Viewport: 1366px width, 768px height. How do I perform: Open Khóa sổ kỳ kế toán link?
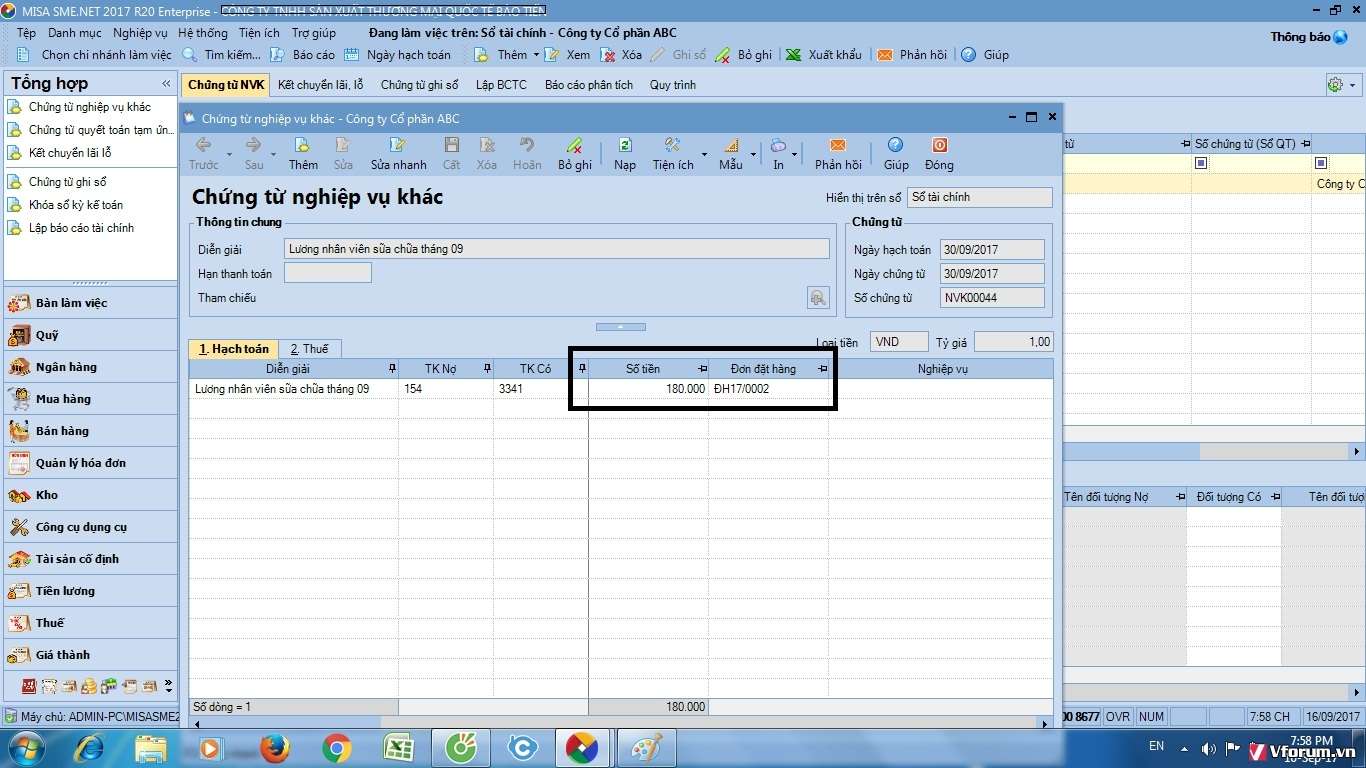76,205
